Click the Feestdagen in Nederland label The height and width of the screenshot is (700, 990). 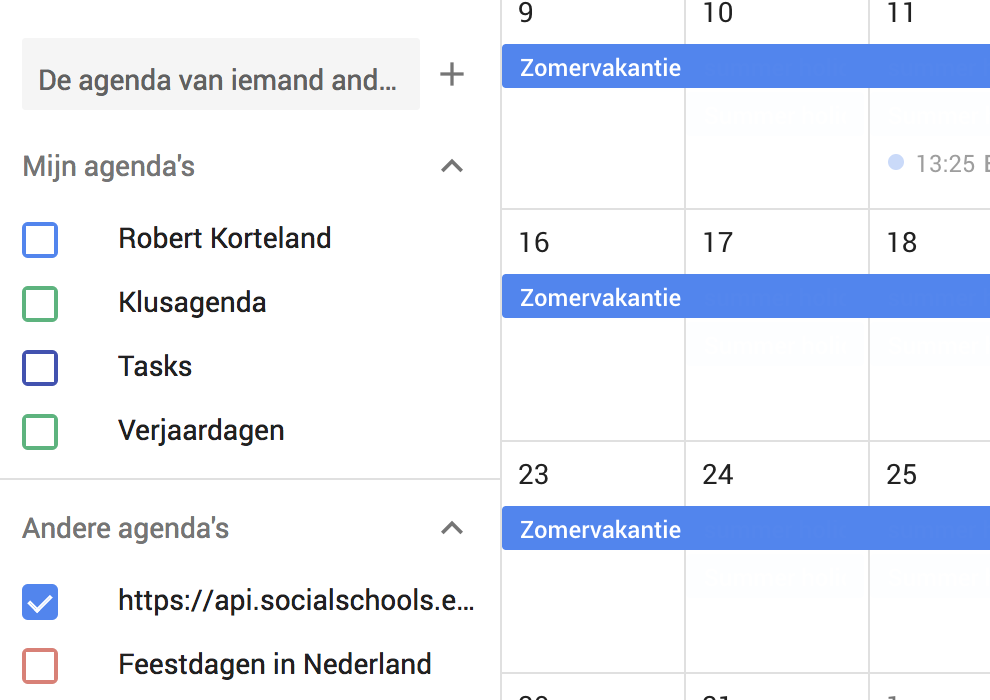point(275,664)
